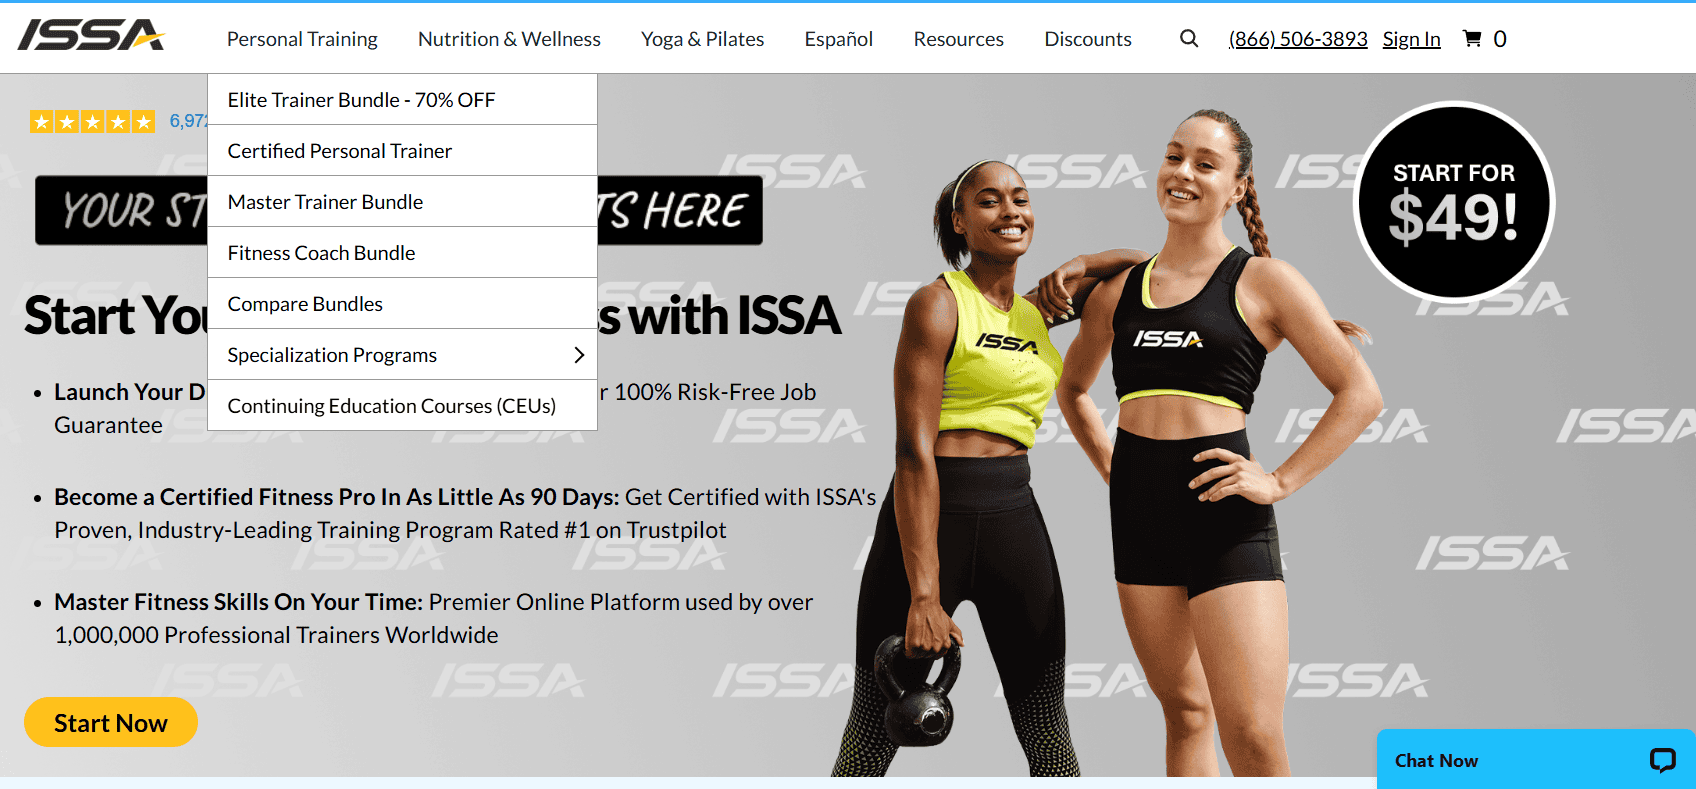Click the phone number link

click(x=1298, y=39)
